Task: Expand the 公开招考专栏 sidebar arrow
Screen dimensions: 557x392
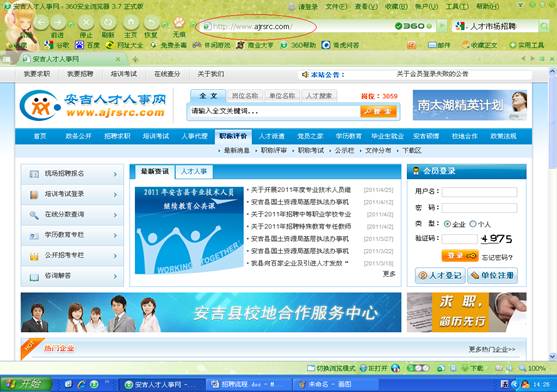Action: (x=115, y=256)
